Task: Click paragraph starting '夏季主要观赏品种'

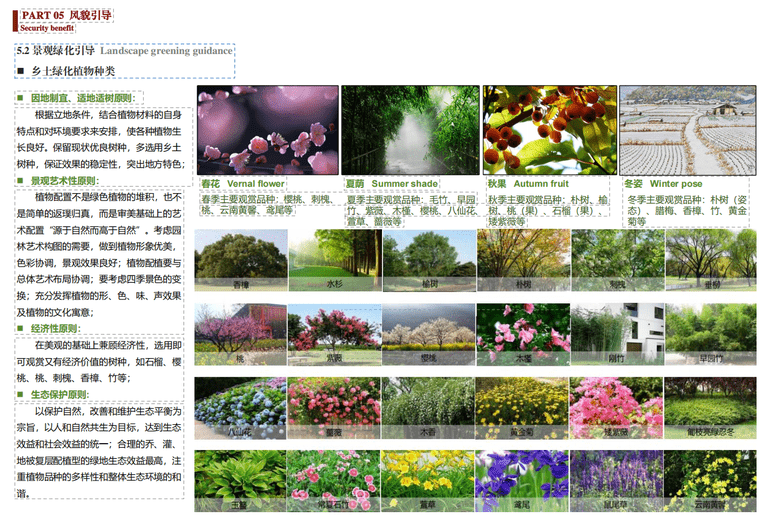Action: tap(412, 210)
